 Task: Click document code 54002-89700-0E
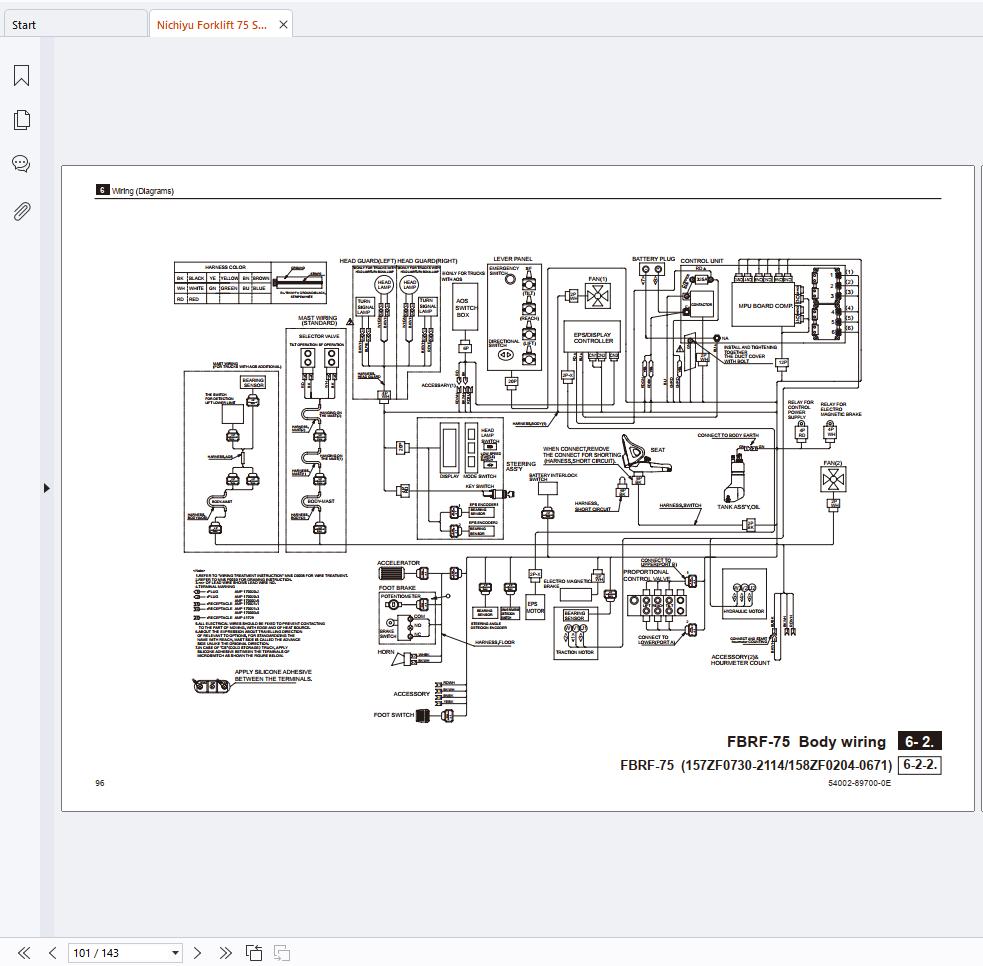point(859,783)
